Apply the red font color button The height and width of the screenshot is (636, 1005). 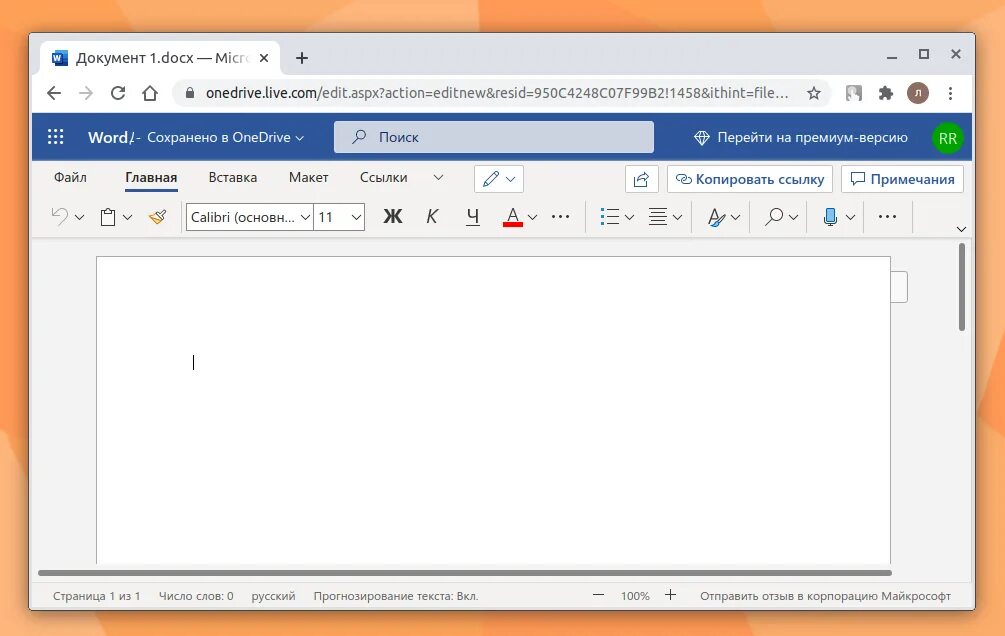(x=512, y=217)
